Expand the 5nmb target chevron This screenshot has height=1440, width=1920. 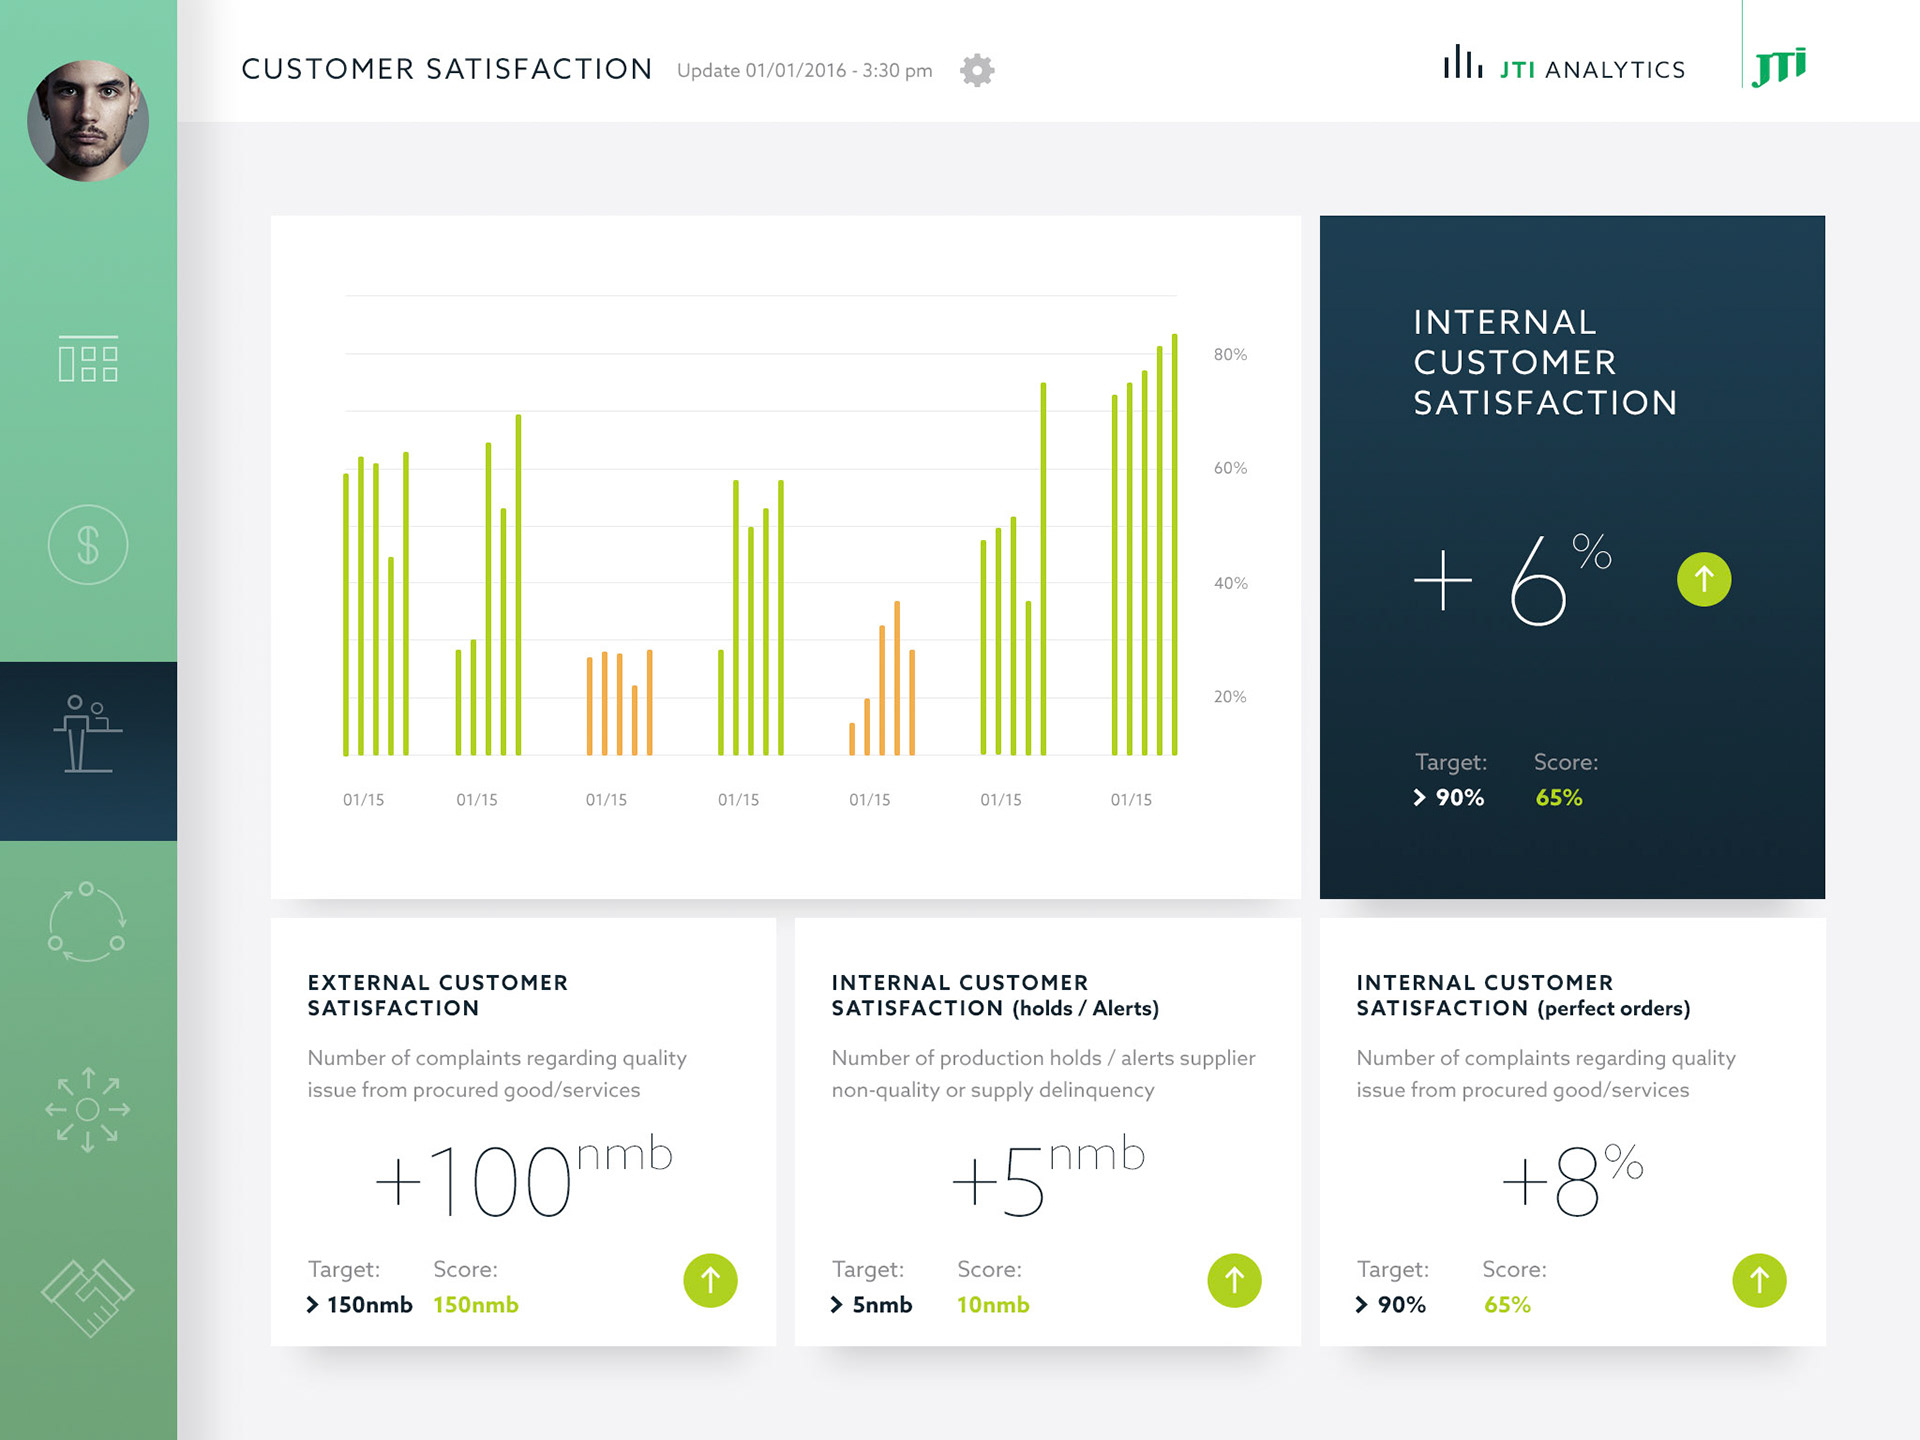point(837,1304)
